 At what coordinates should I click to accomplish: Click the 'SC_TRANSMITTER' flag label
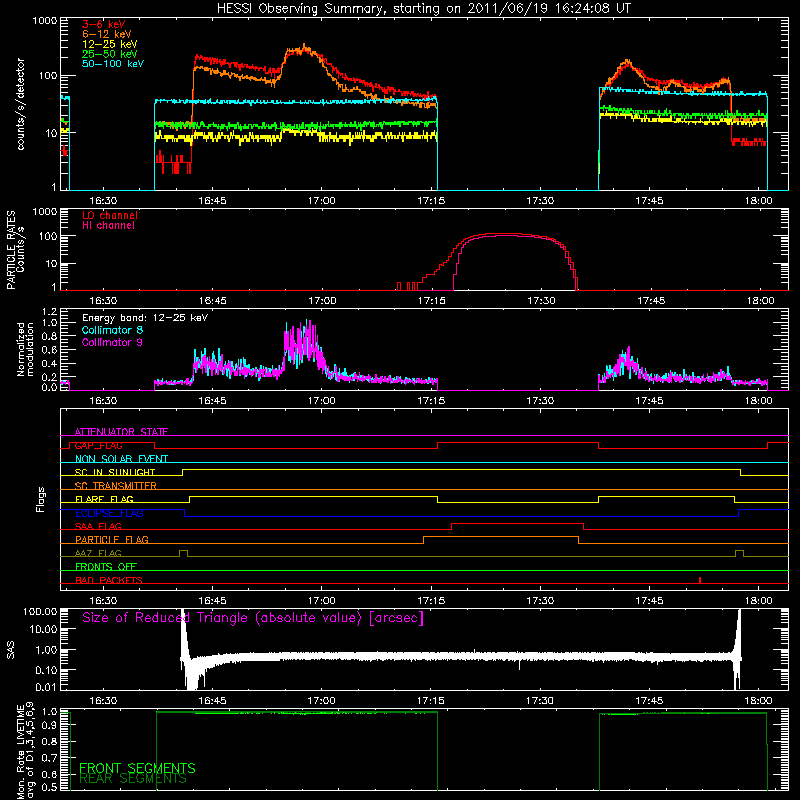(x=115, y=486)
